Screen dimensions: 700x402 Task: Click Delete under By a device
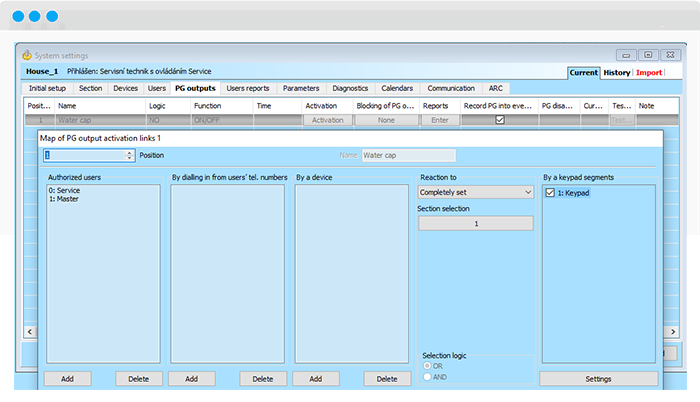click(x=387, y=379)
